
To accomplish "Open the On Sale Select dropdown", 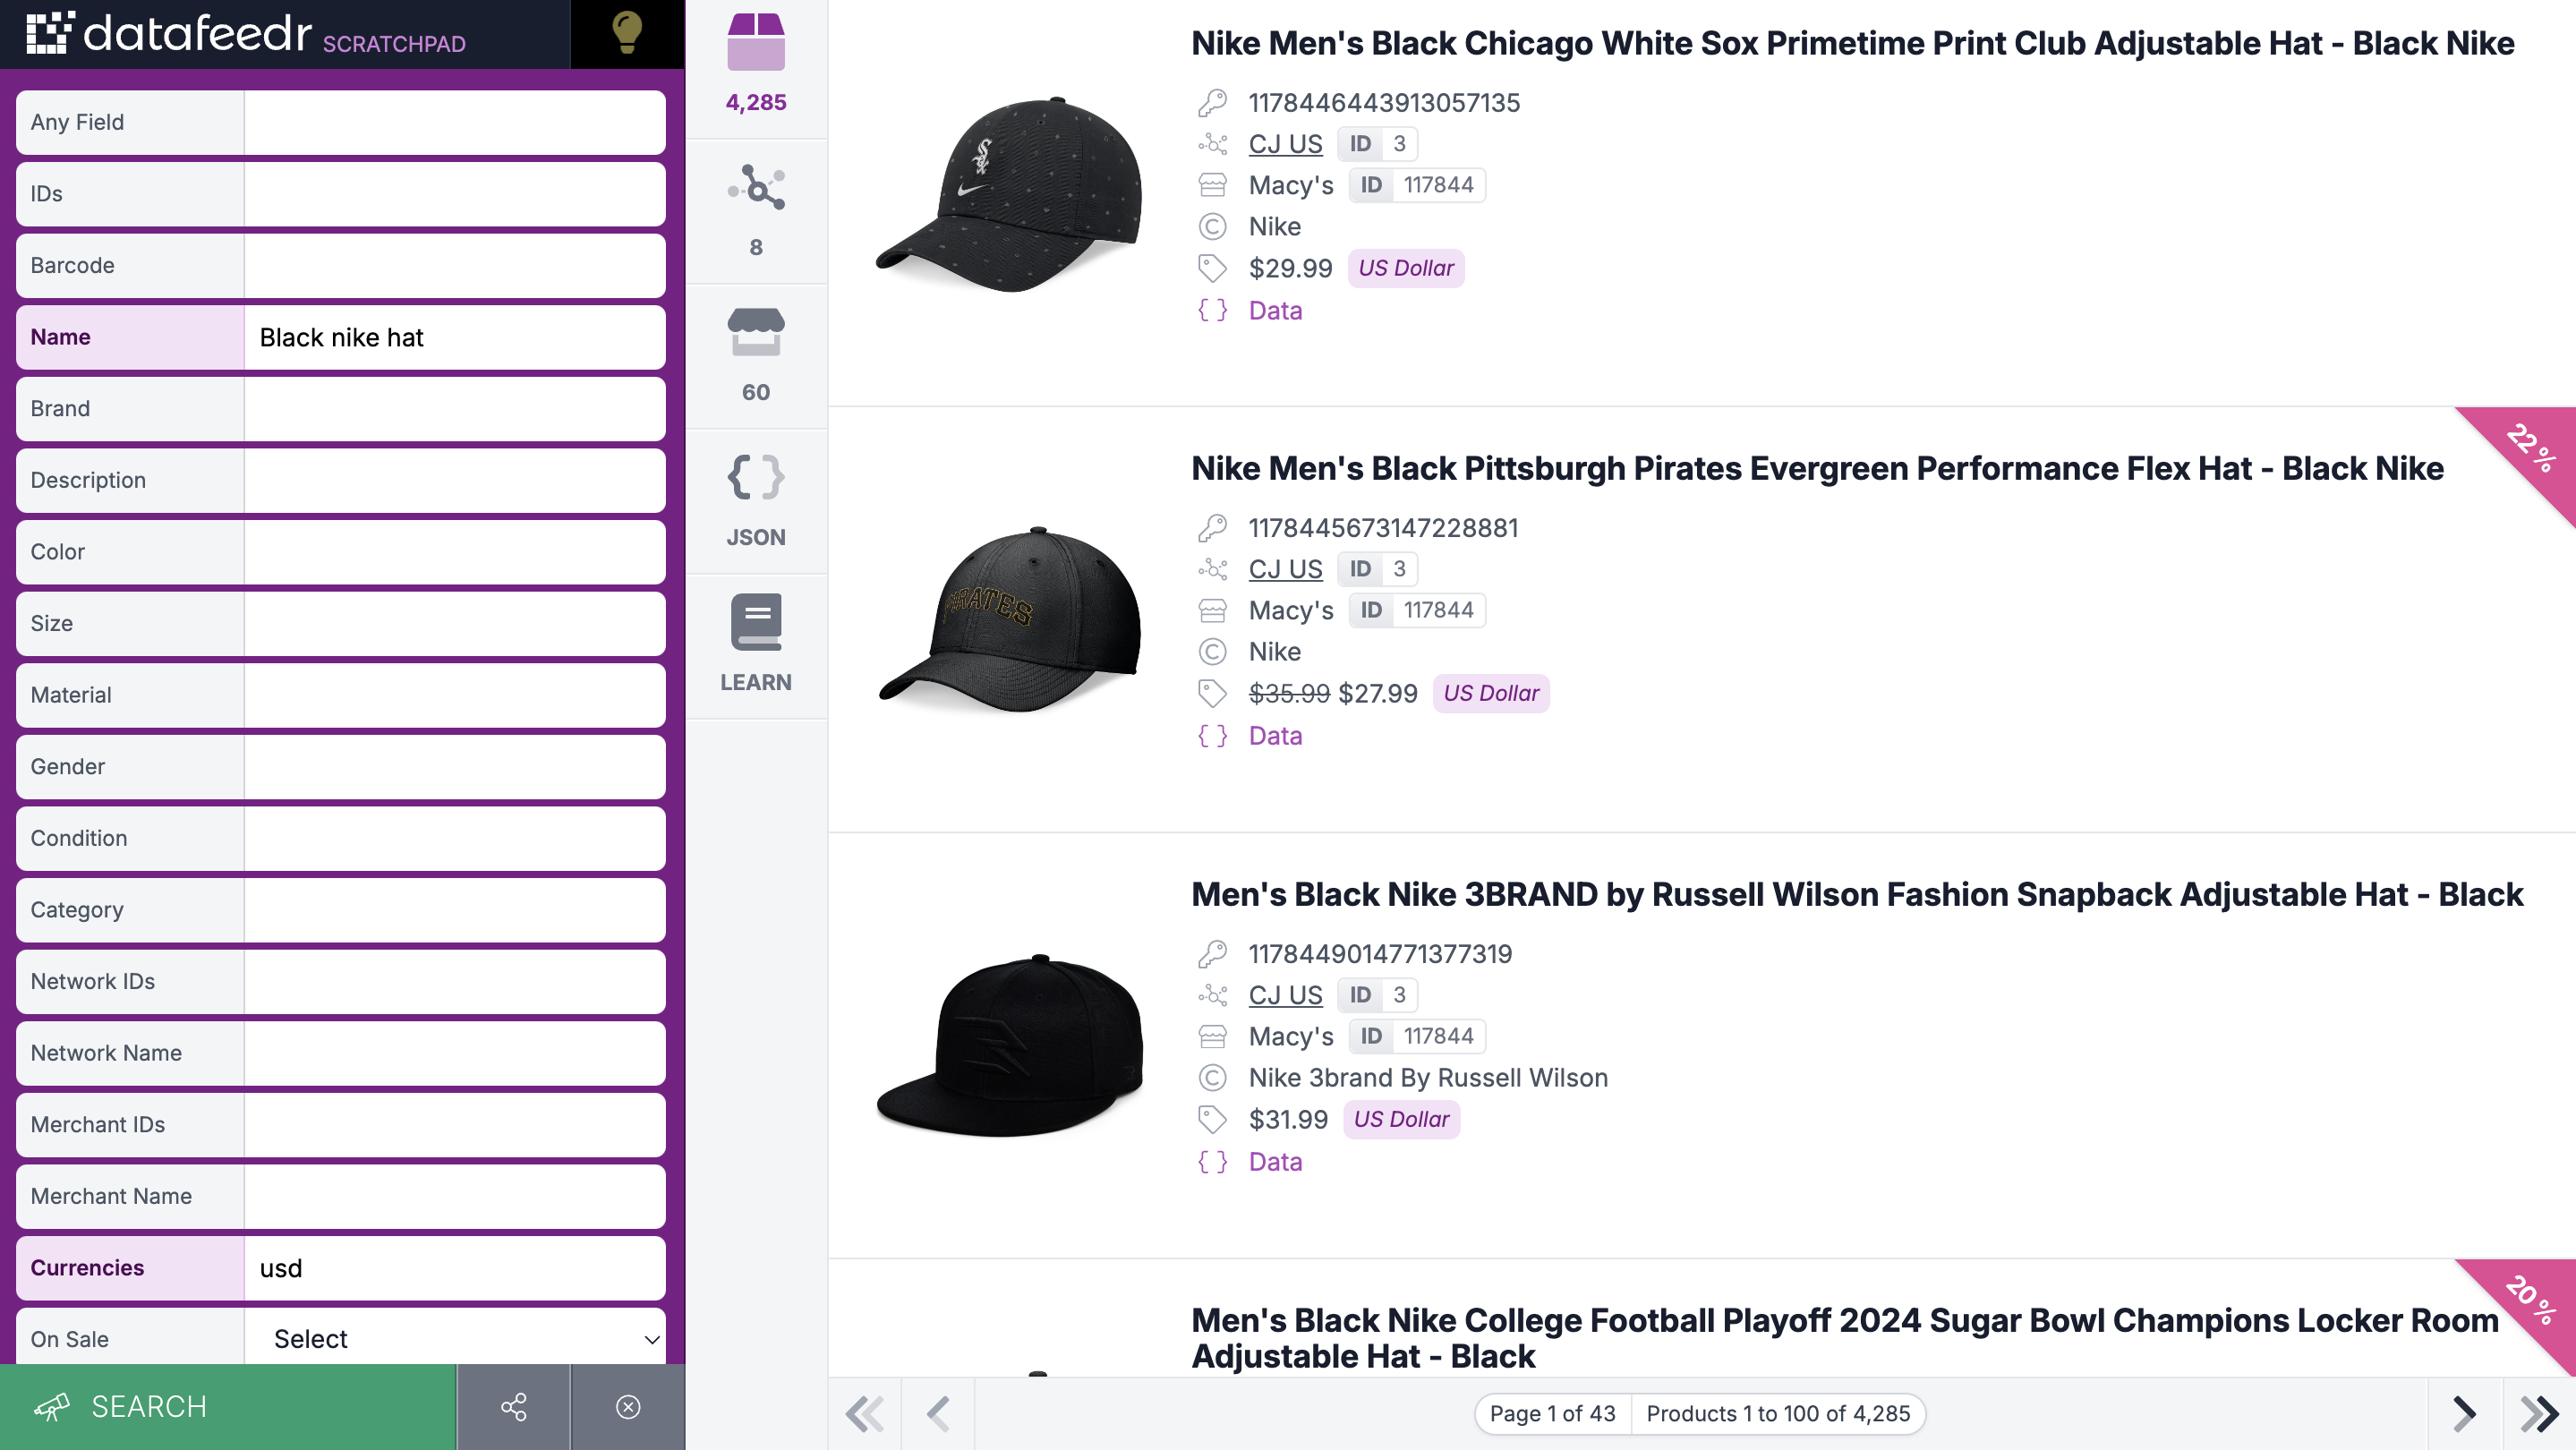I will (x=455, y=1338).
